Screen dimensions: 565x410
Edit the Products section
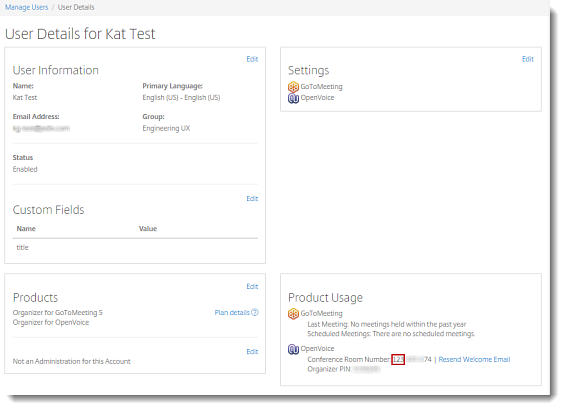252,286
